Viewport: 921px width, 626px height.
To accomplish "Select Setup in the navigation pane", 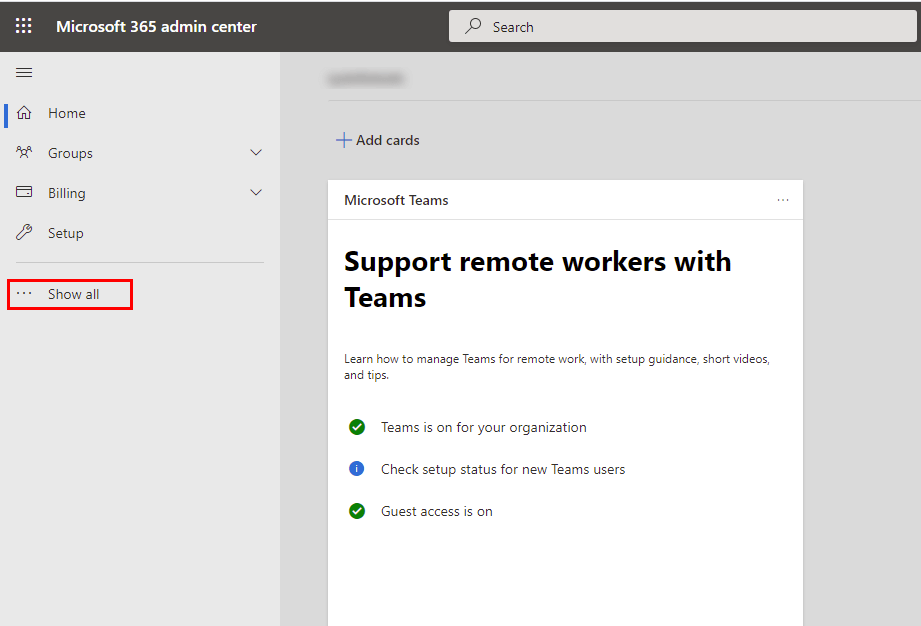I will tap(66, 233).
